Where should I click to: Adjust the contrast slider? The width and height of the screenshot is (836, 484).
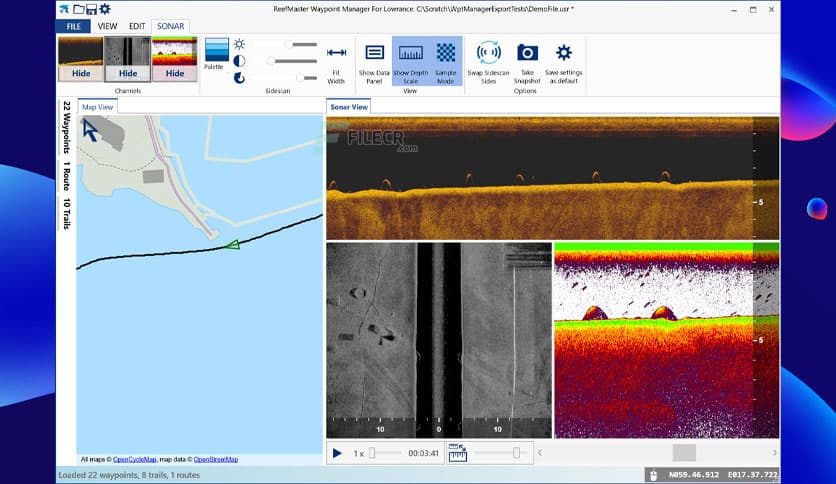tap(271, 61)
